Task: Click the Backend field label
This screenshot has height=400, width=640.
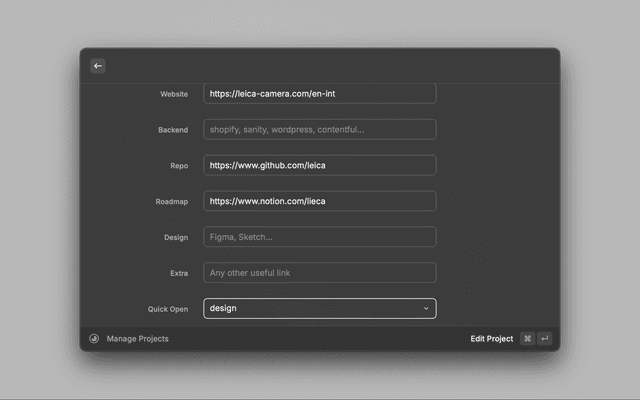Action: pyautogui.click(x=172, y=130)
